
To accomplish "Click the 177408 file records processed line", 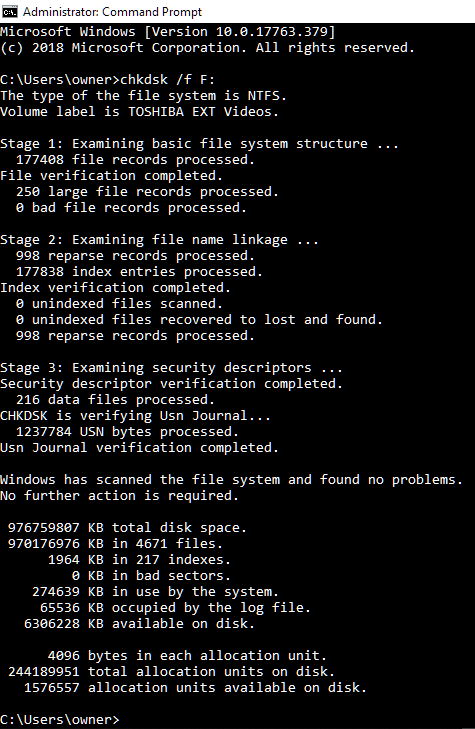I will [135, 160].
